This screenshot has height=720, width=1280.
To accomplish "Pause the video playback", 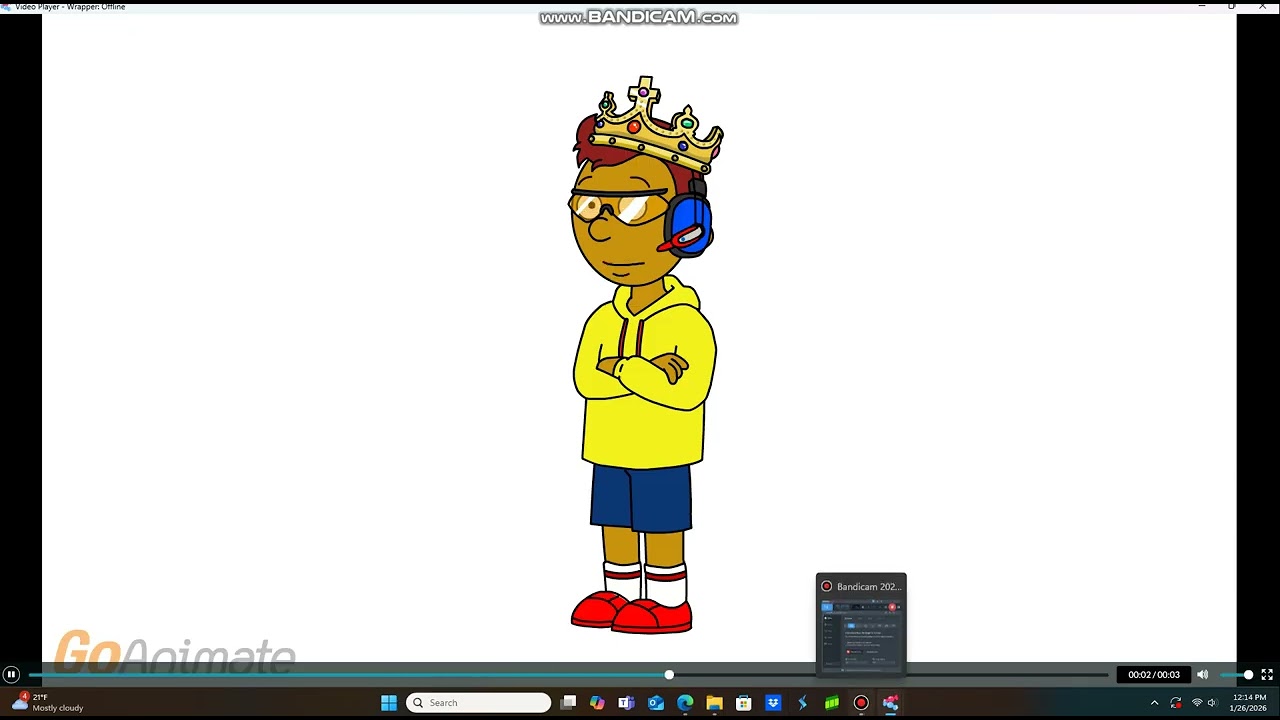I will (x=11, y=675).
